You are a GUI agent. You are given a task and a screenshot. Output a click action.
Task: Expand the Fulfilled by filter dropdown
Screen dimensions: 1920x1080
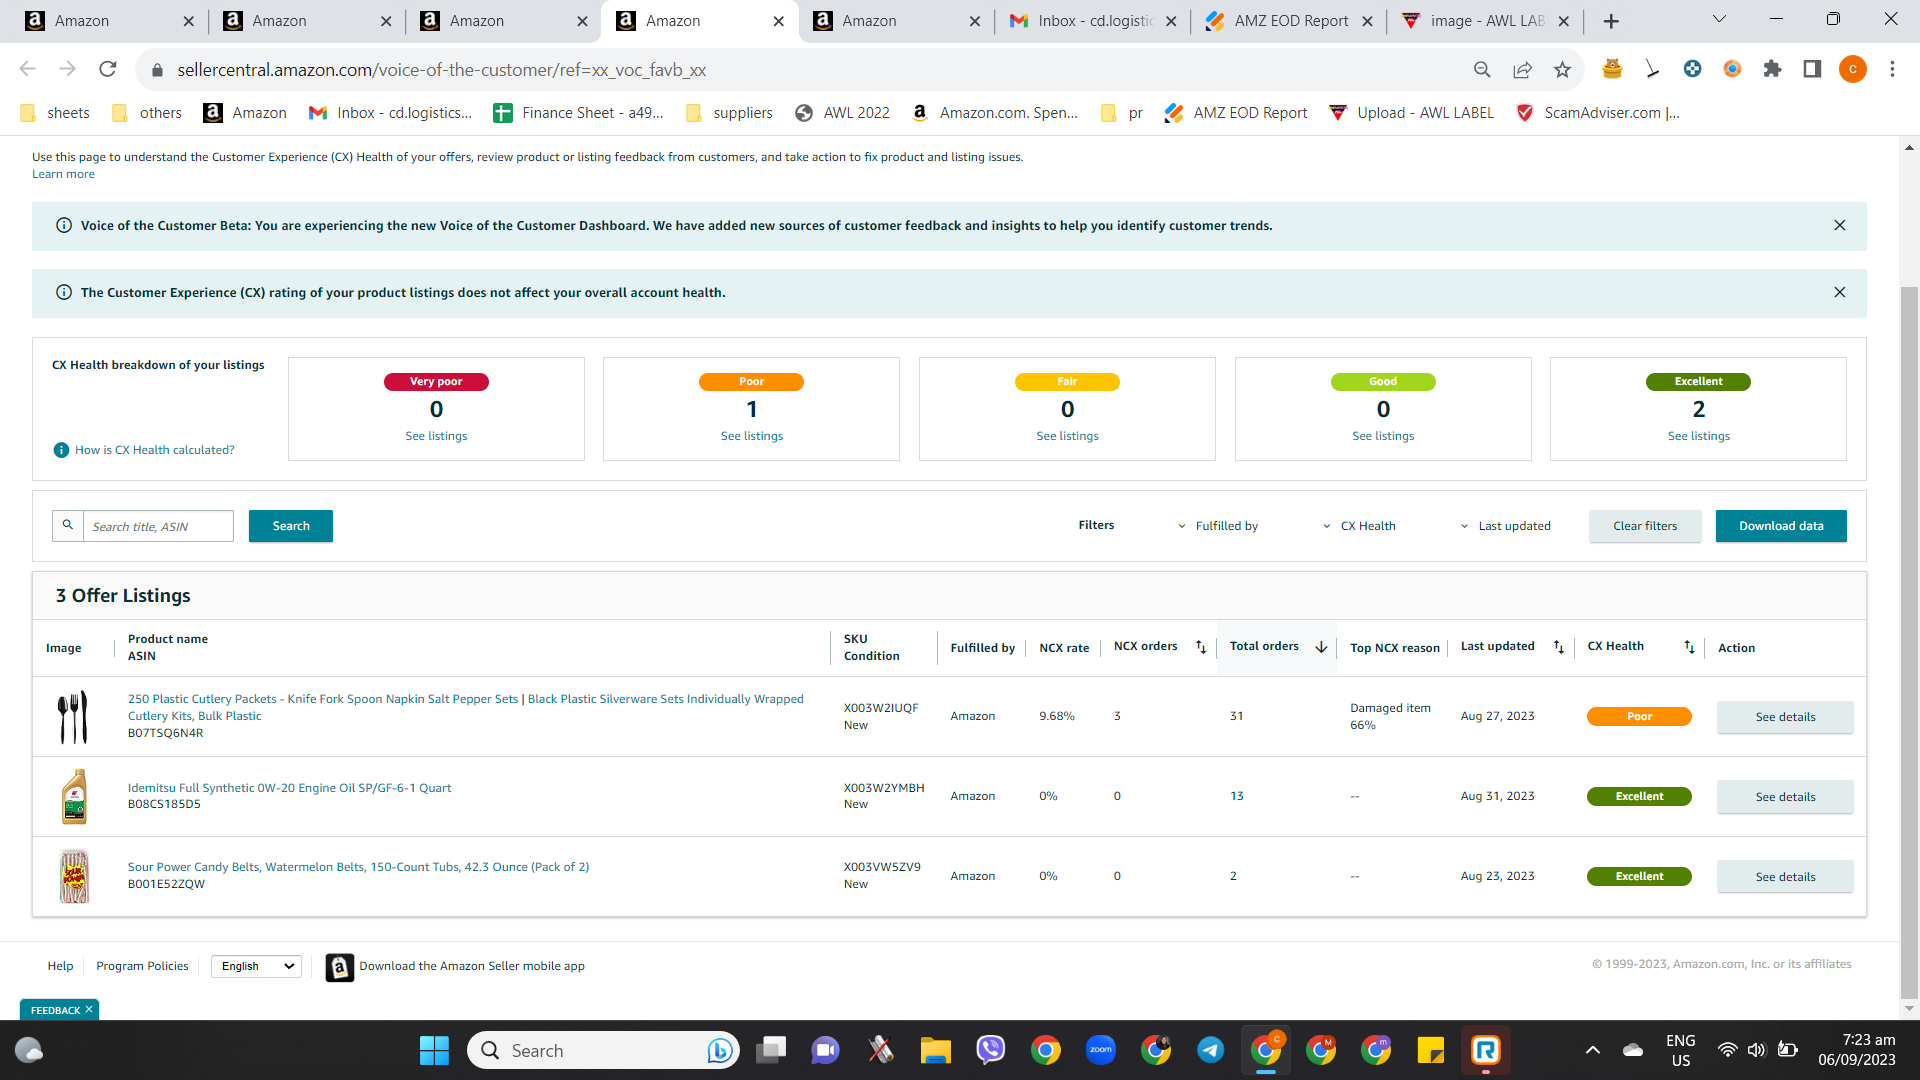[1217, 526]
